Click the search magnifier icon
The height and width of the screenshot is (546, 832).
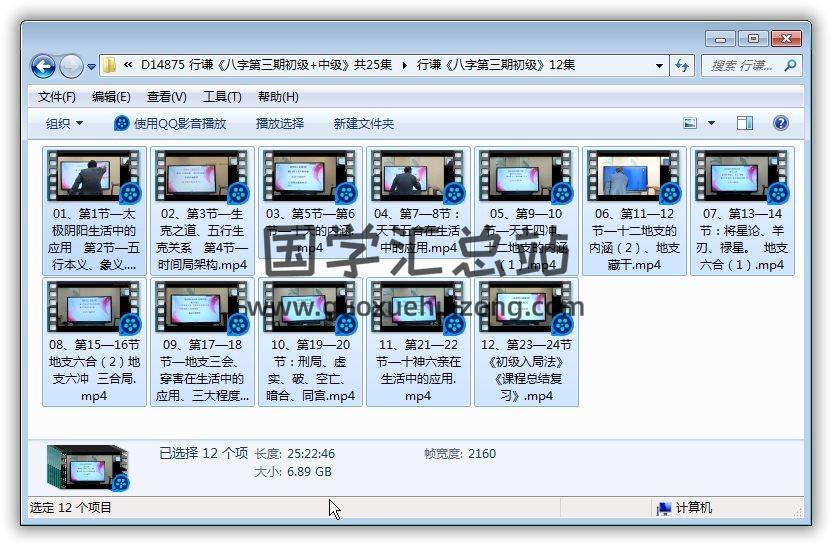[791, 65]
